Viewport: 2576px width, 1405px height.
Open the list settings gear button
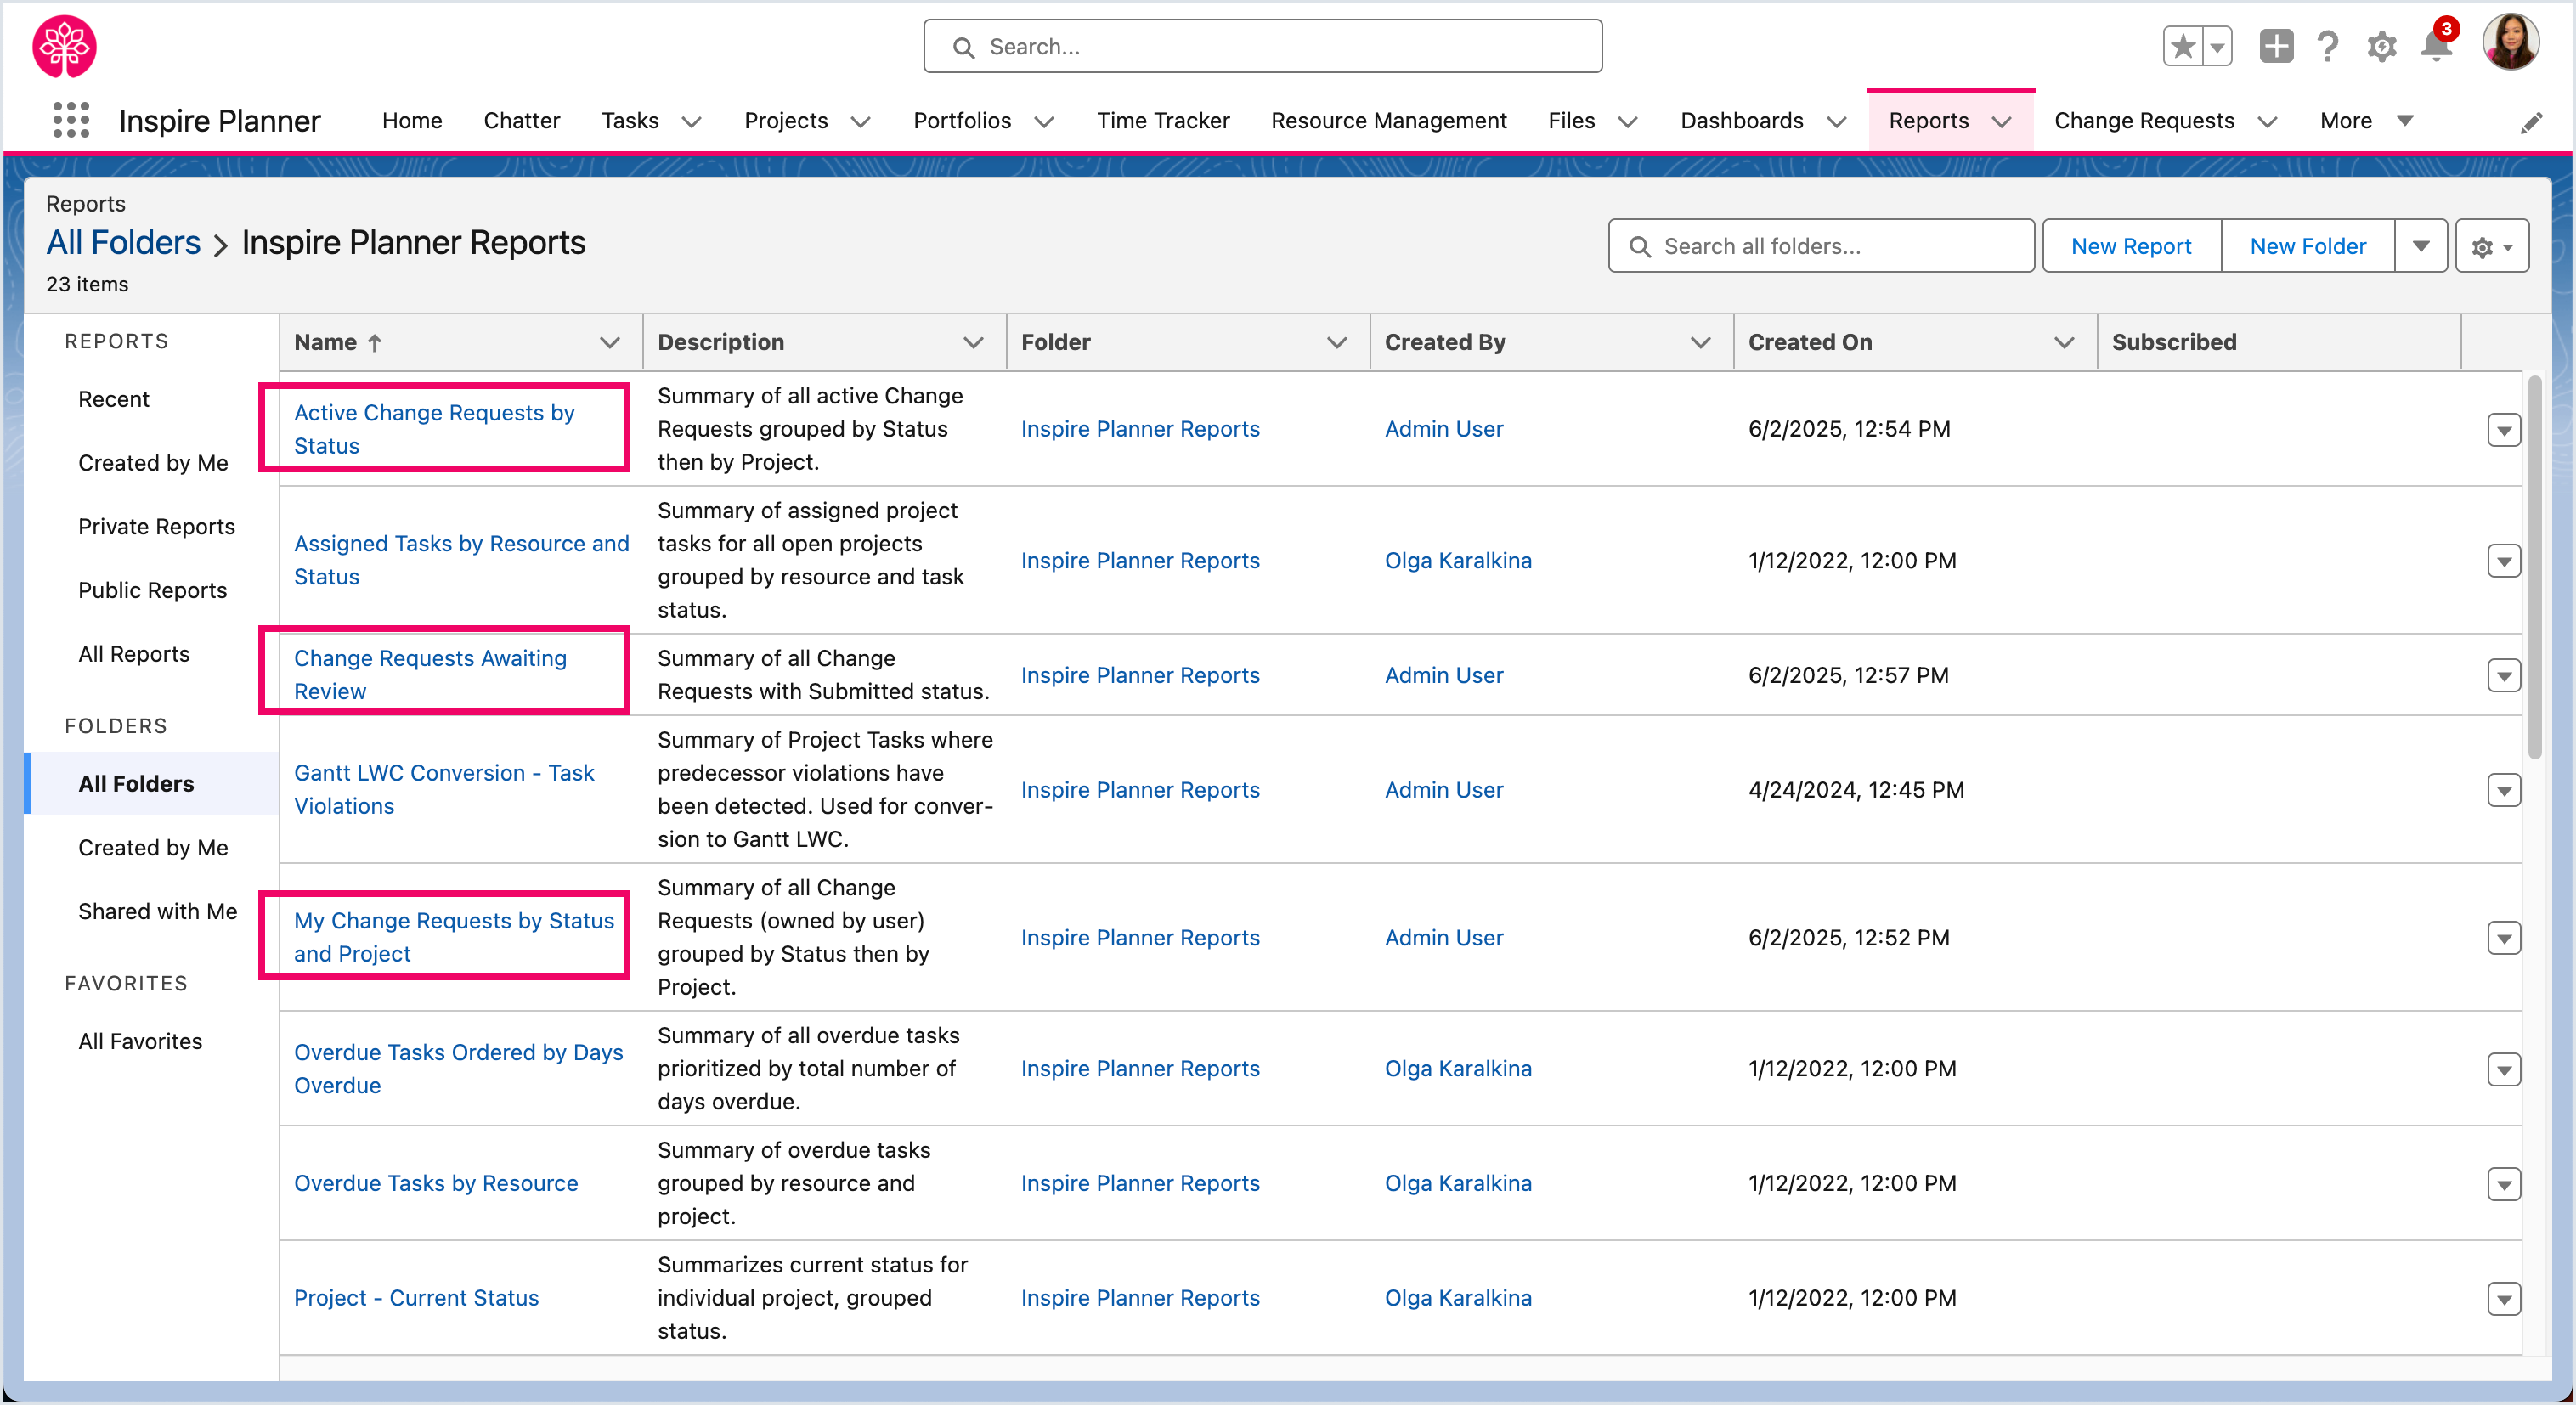pyautogui.click(x=2492, y=246)
